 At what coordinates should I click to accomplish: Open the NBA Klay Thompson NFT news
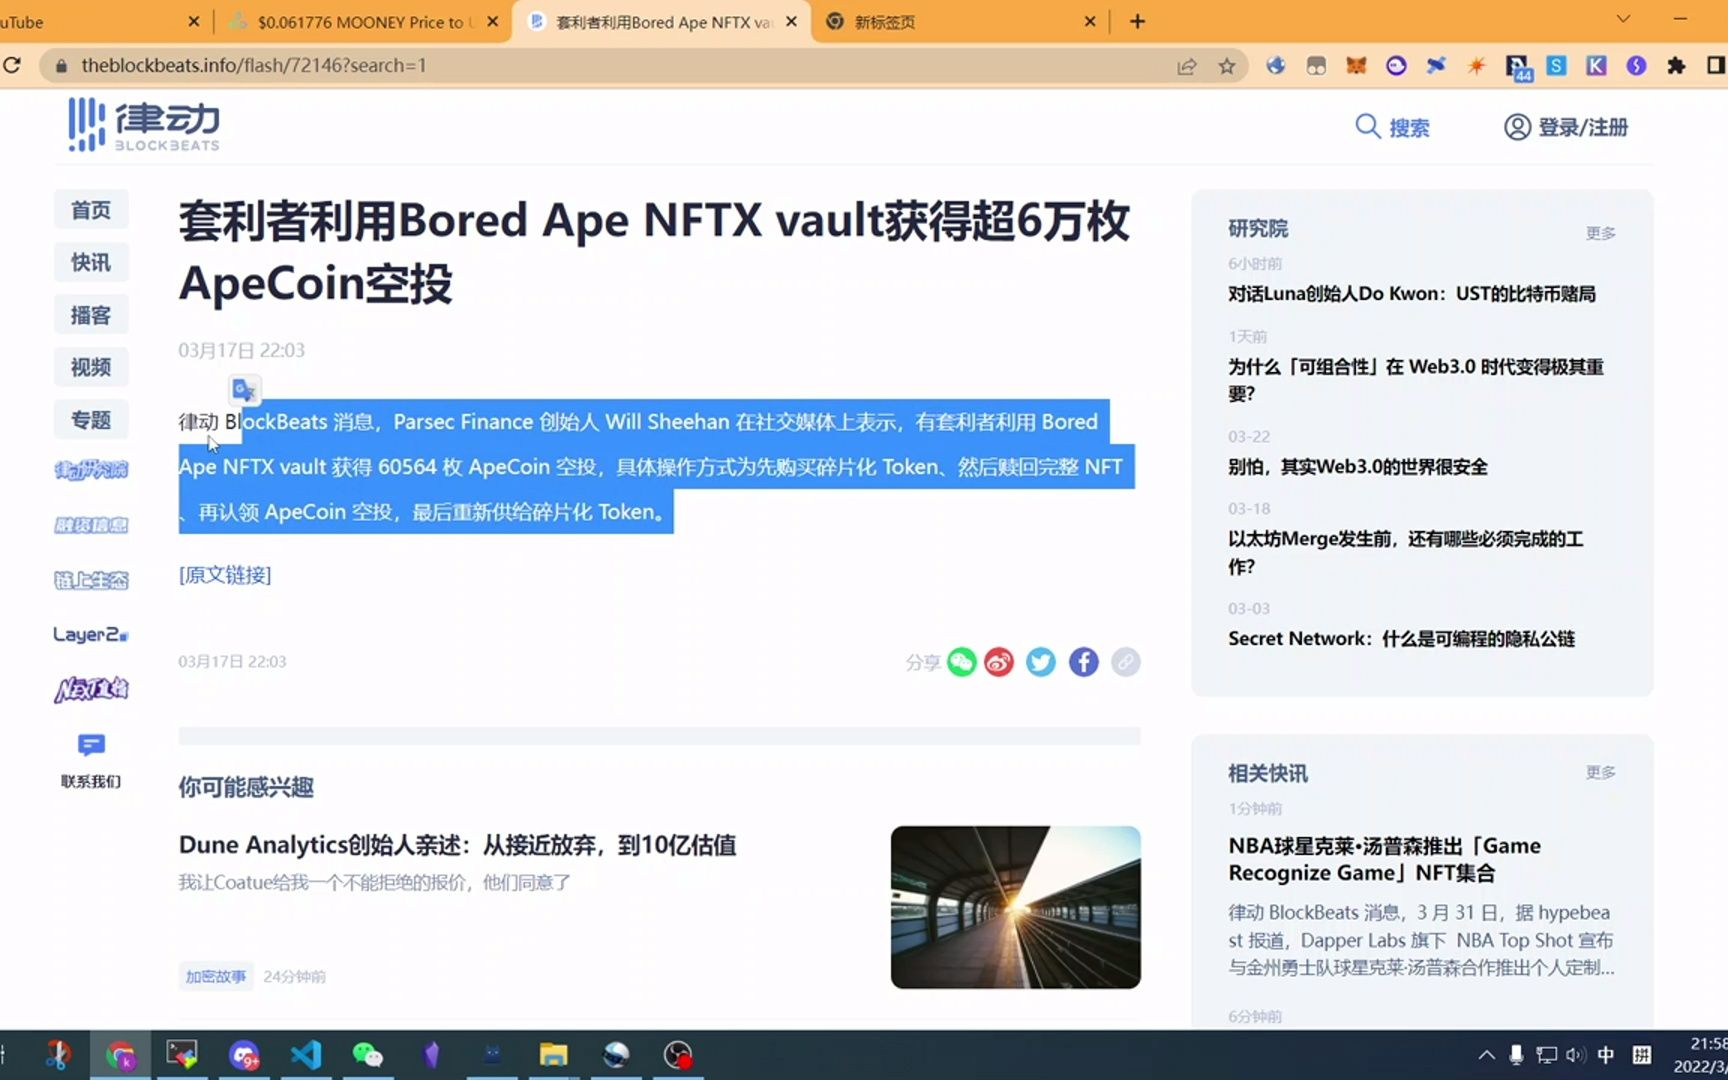click(x=1384, y=859)
